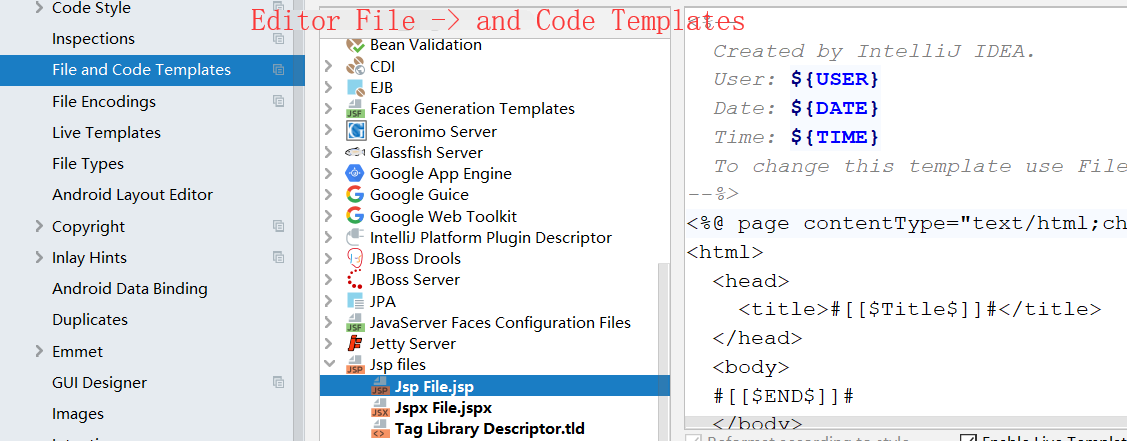Click the 'Created by IntelliJ IDEA.' comment line
Image resolution: width=1127 pixels, height=441 pixels.
pyautogui.click(x=874, y=51)
